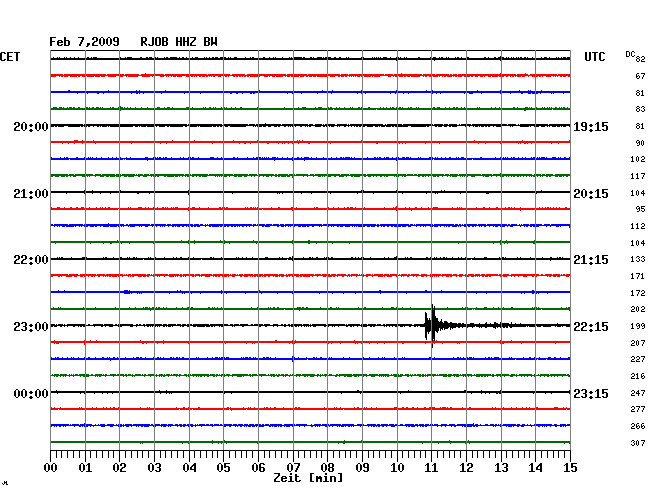Click the DC value "202"
Image resolution: width=650 pixels, height=494 pixels.
[638, 309]
